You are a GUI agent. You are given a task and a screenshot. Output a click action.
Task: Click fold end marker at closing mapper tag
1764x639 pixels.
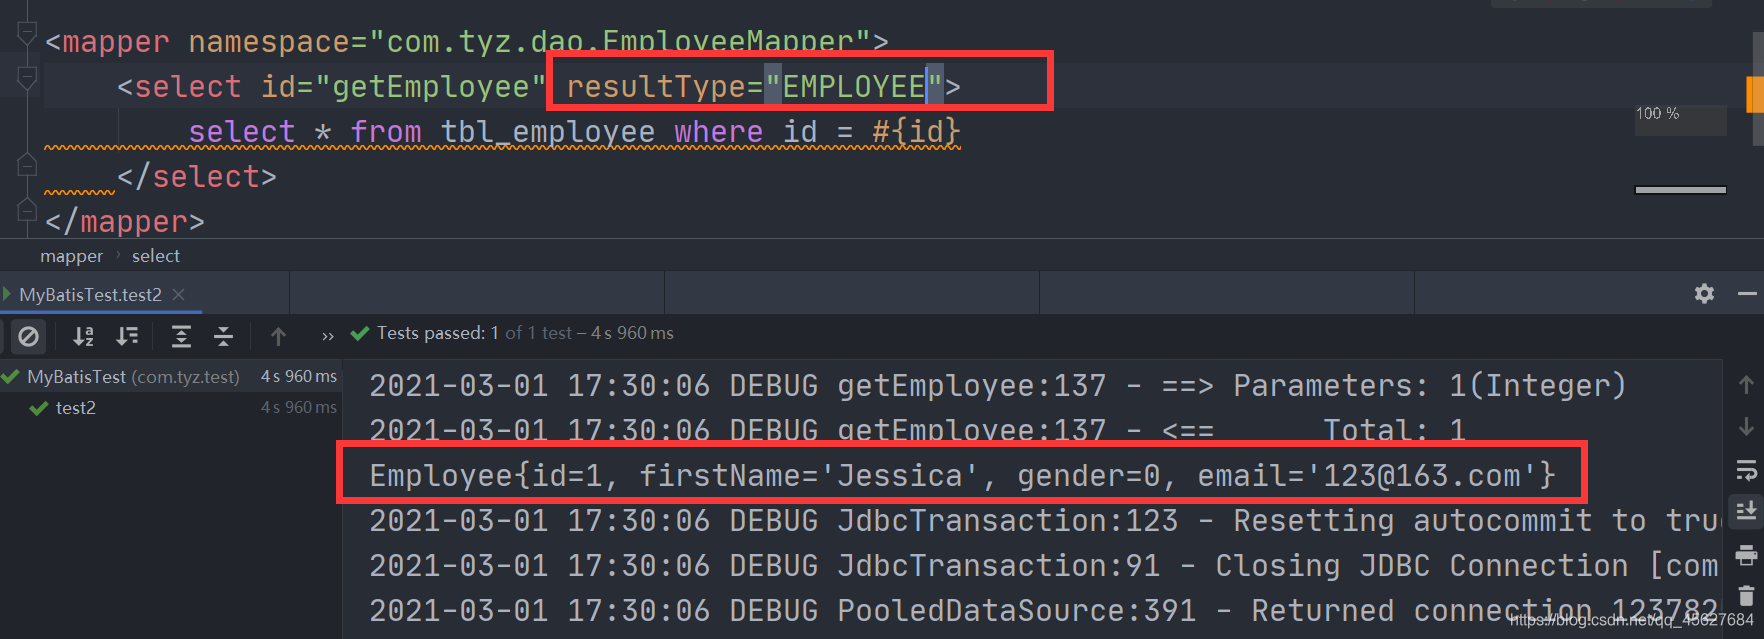[x=28, y=211]
